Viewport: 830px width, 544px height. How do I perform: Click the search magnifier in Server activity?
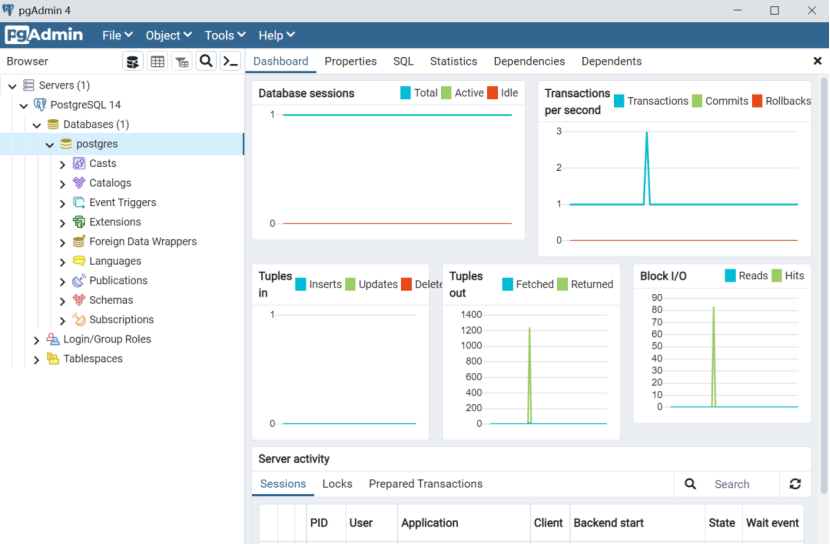[x=690, y=484]
